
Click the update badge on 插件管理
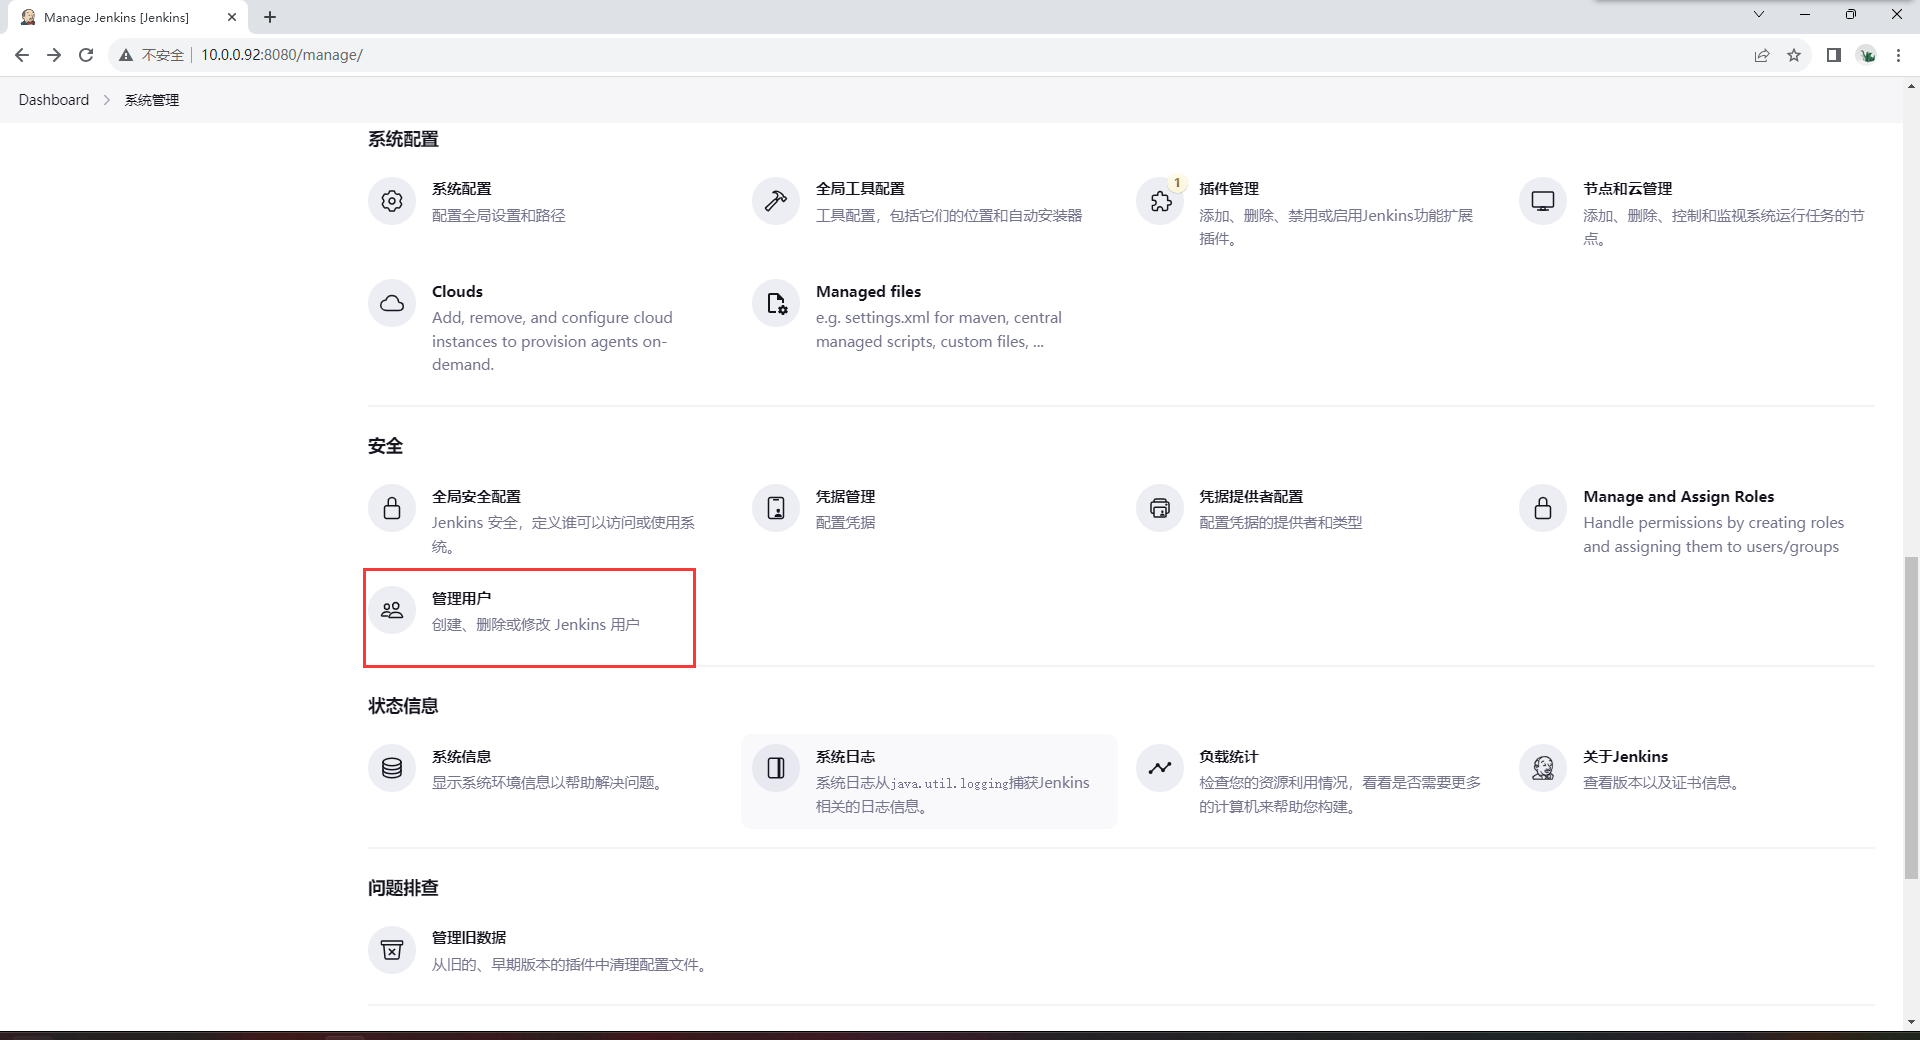pos(1177,182)
